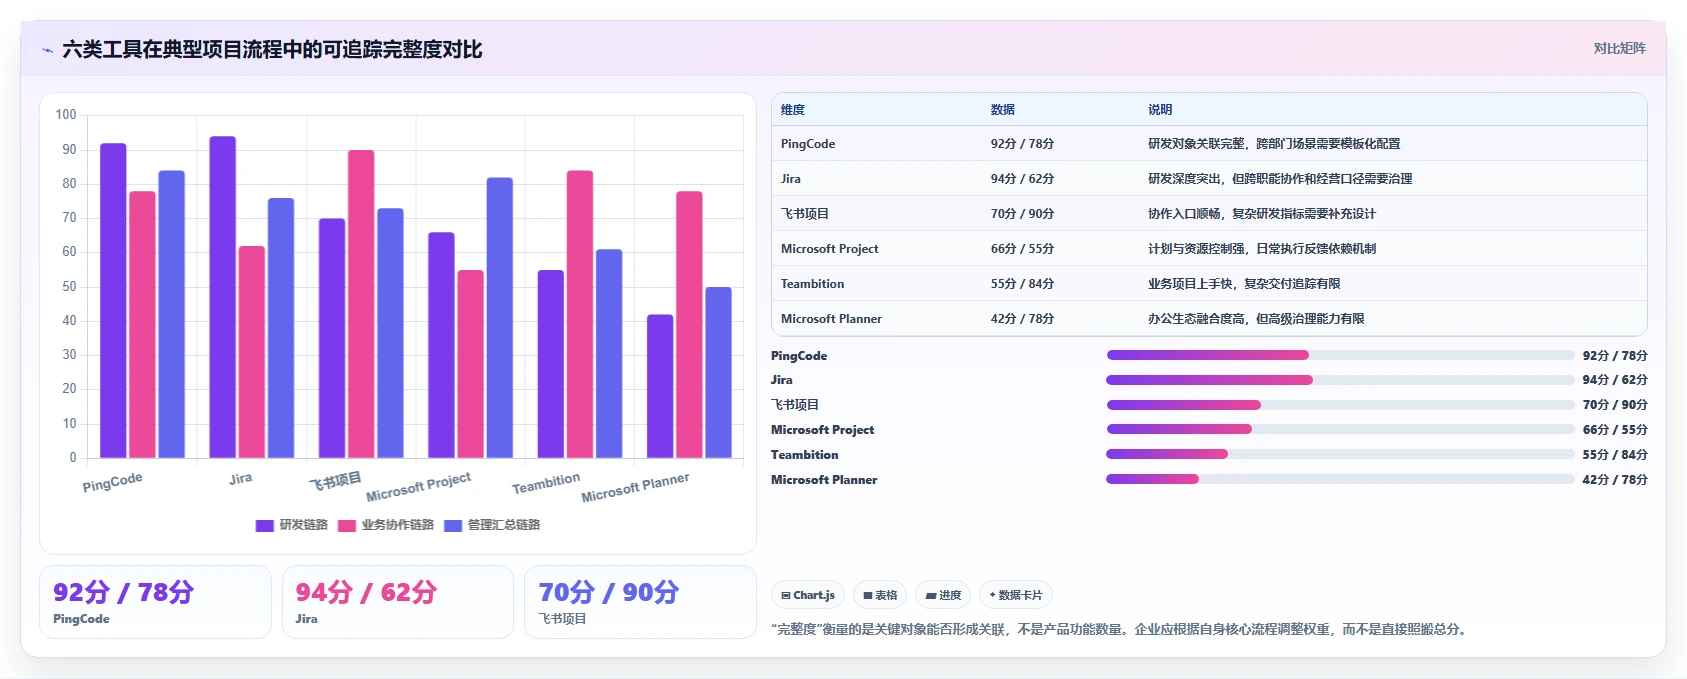Toggle the 管理汇总链路 legend color swatch
Image resolution: width=1687 pixels, height=679 pixels.
click(x=453, y=525)
